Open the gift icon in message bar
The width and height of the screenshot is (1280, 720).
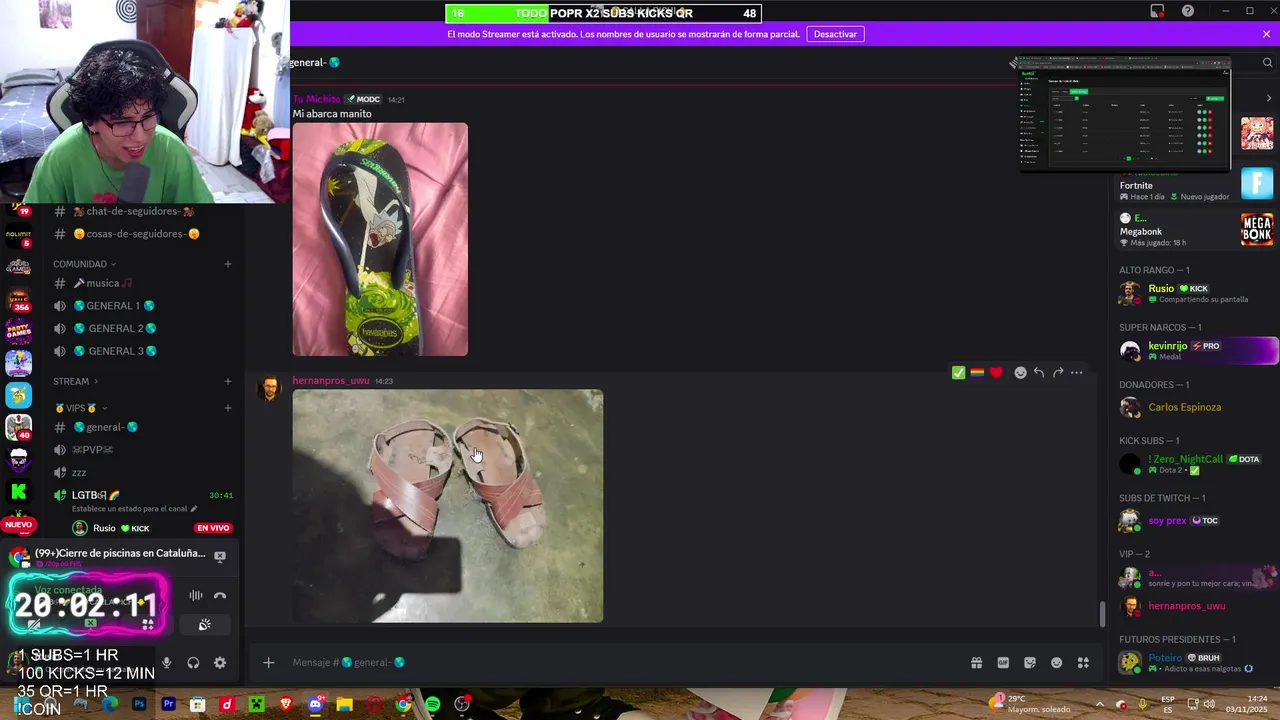tap(976, 662)
